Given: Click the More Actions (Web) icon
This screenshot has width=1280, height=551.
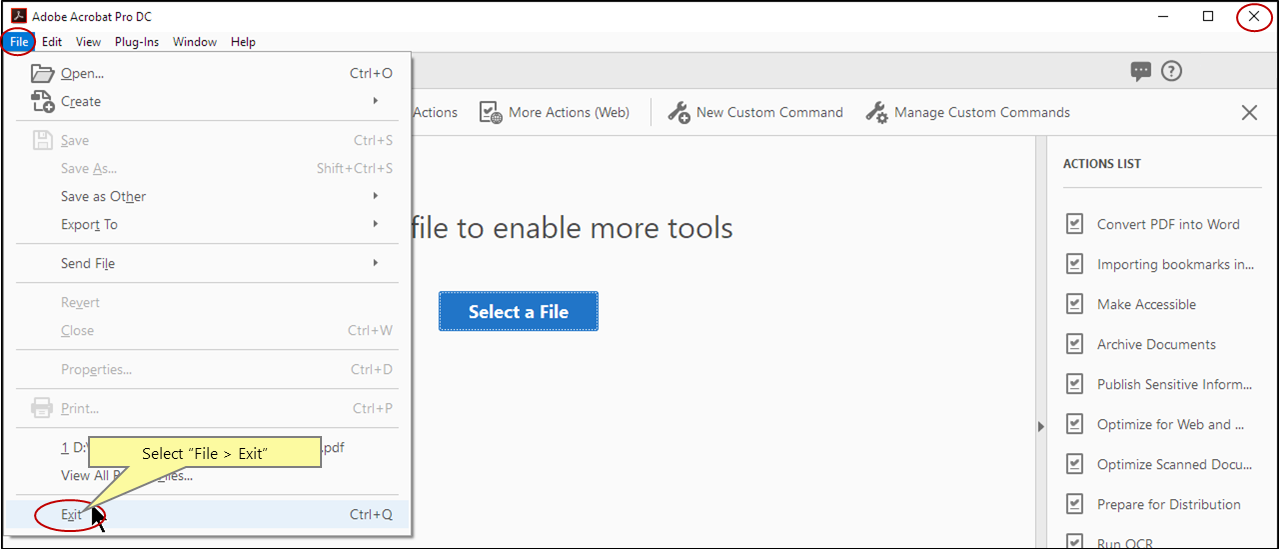Looking at the screenshot, I should [490, 112].
